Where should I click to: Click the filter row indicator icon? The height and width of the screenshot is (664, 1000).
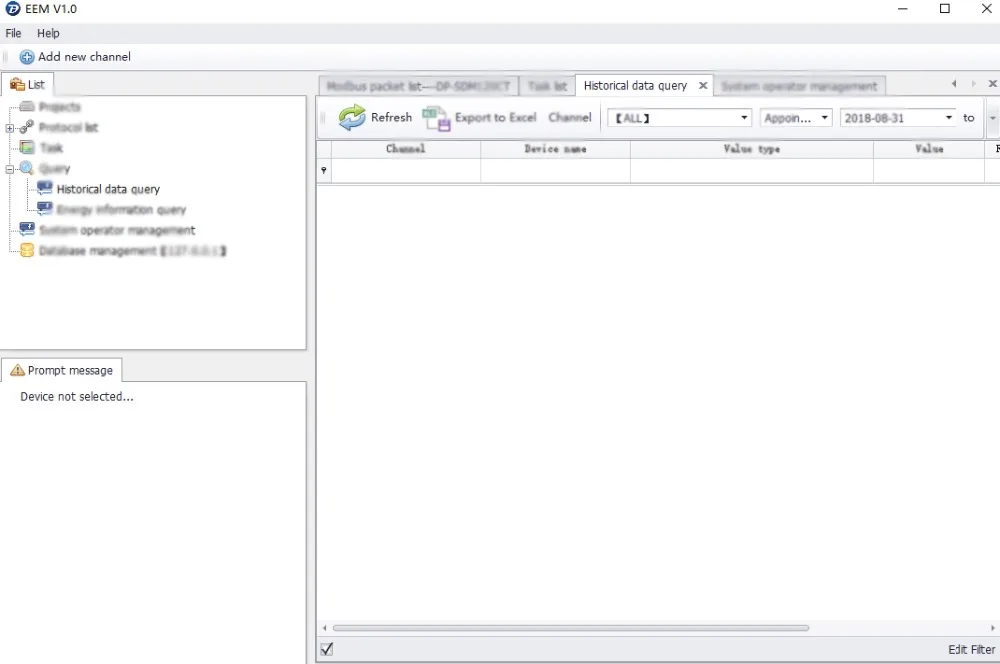324,170
